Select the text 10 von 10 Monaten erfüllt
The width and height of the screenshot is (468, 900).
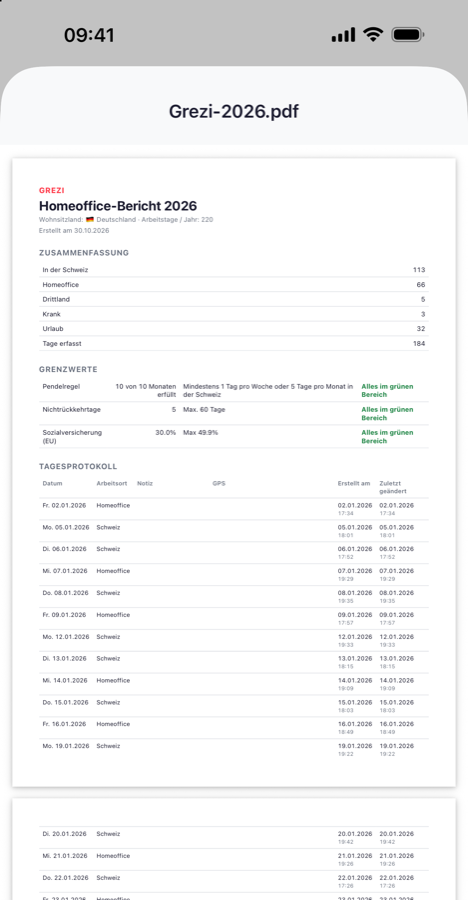[146, 391]
